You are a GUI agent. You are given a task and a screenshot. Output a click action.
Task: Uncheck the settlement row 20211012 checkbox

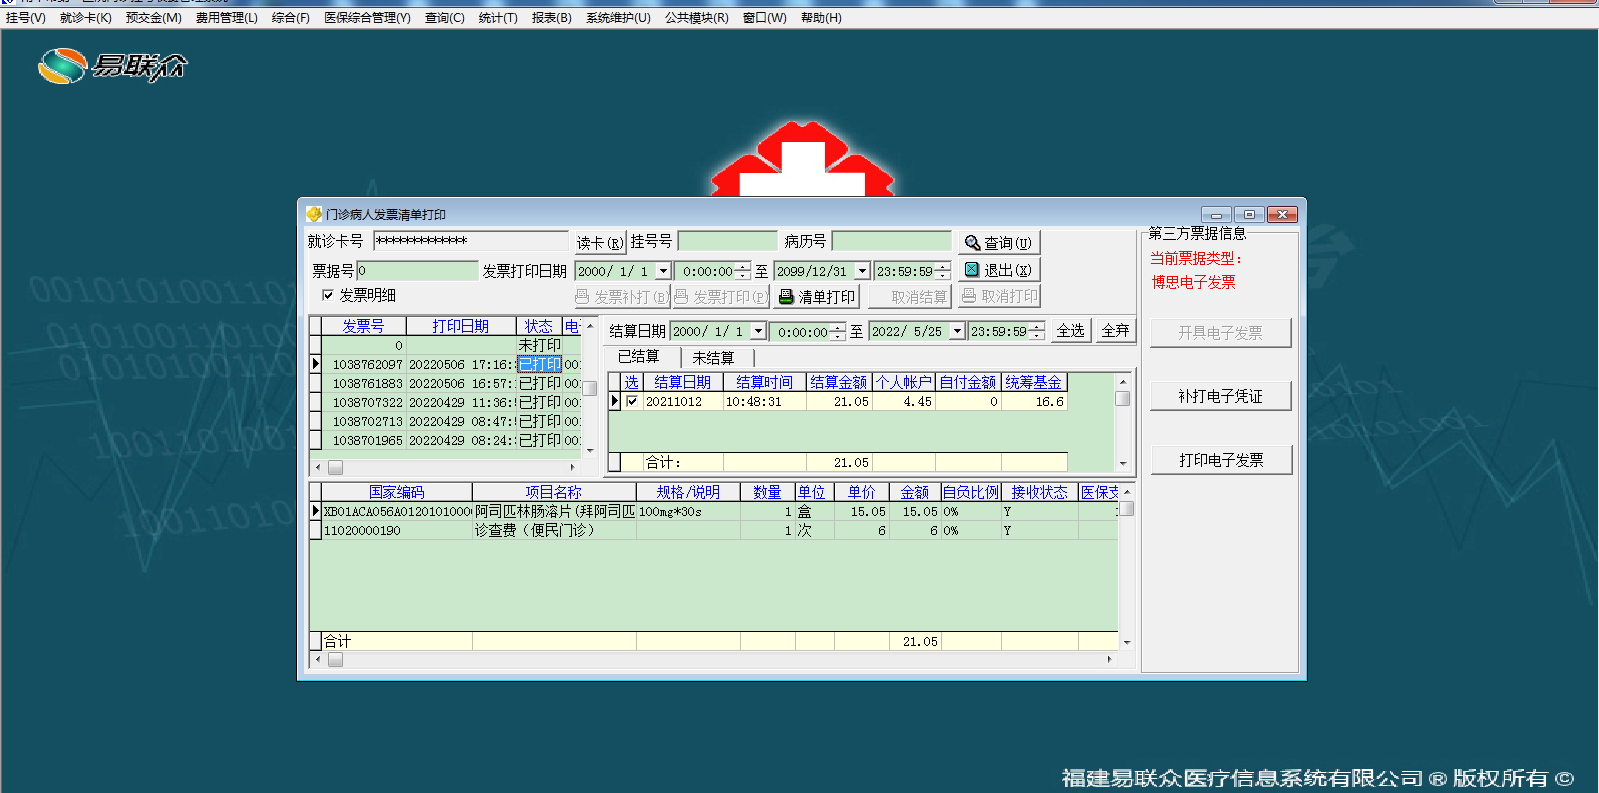point(632,402)
